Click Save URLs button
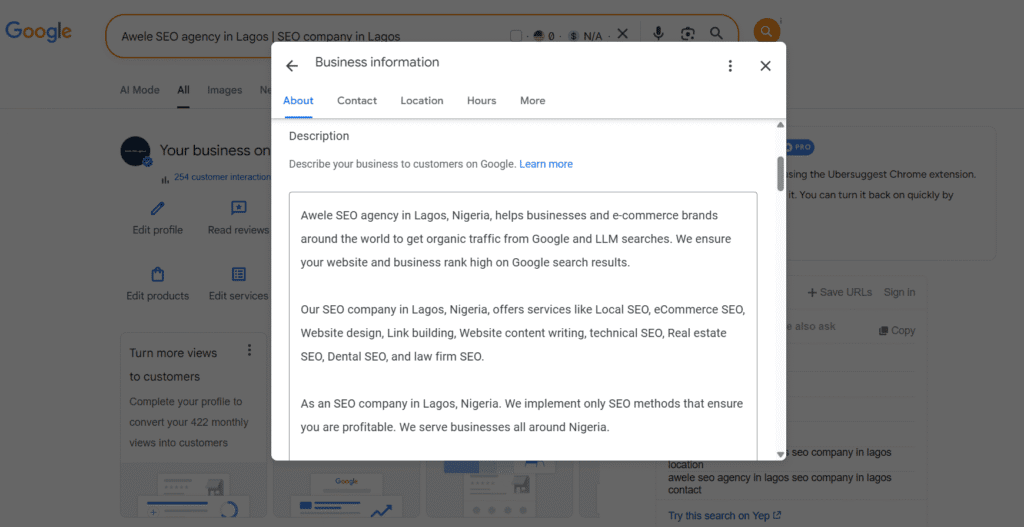1024x527 pixels. 839,293
